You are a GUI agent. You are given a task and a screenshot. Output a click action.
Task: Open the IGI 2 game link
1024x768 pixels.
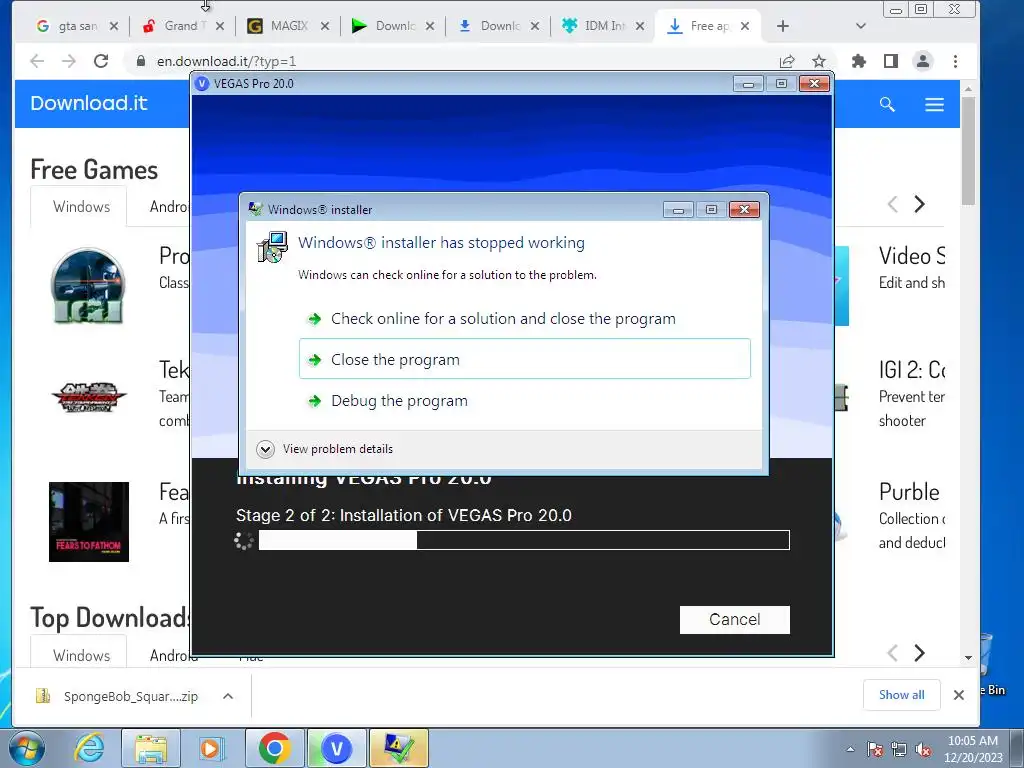pos(912,370)
